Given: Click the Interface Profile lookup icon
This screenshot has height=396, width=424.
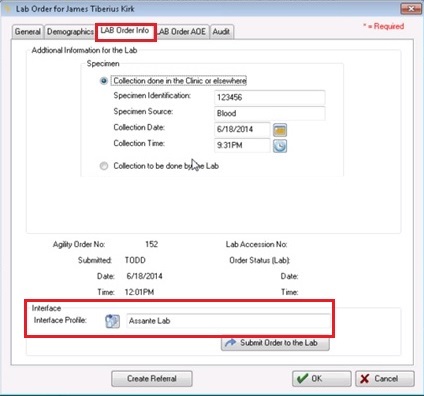Looking at the screenshot, I should [x=112, y=321].
